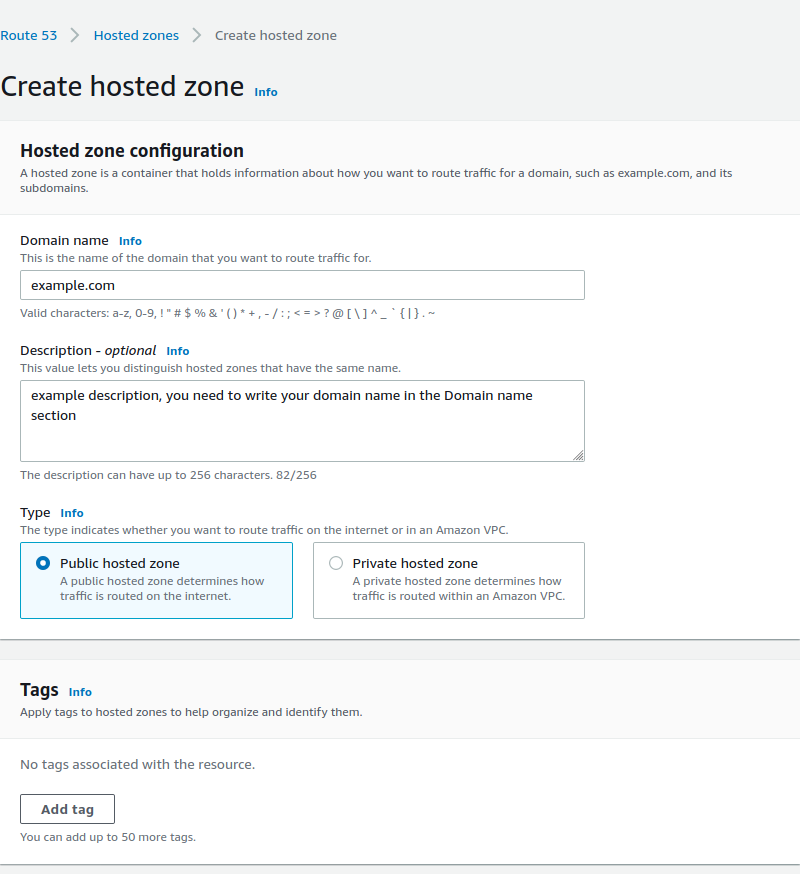Click the Add tag button

click(67, 809)
